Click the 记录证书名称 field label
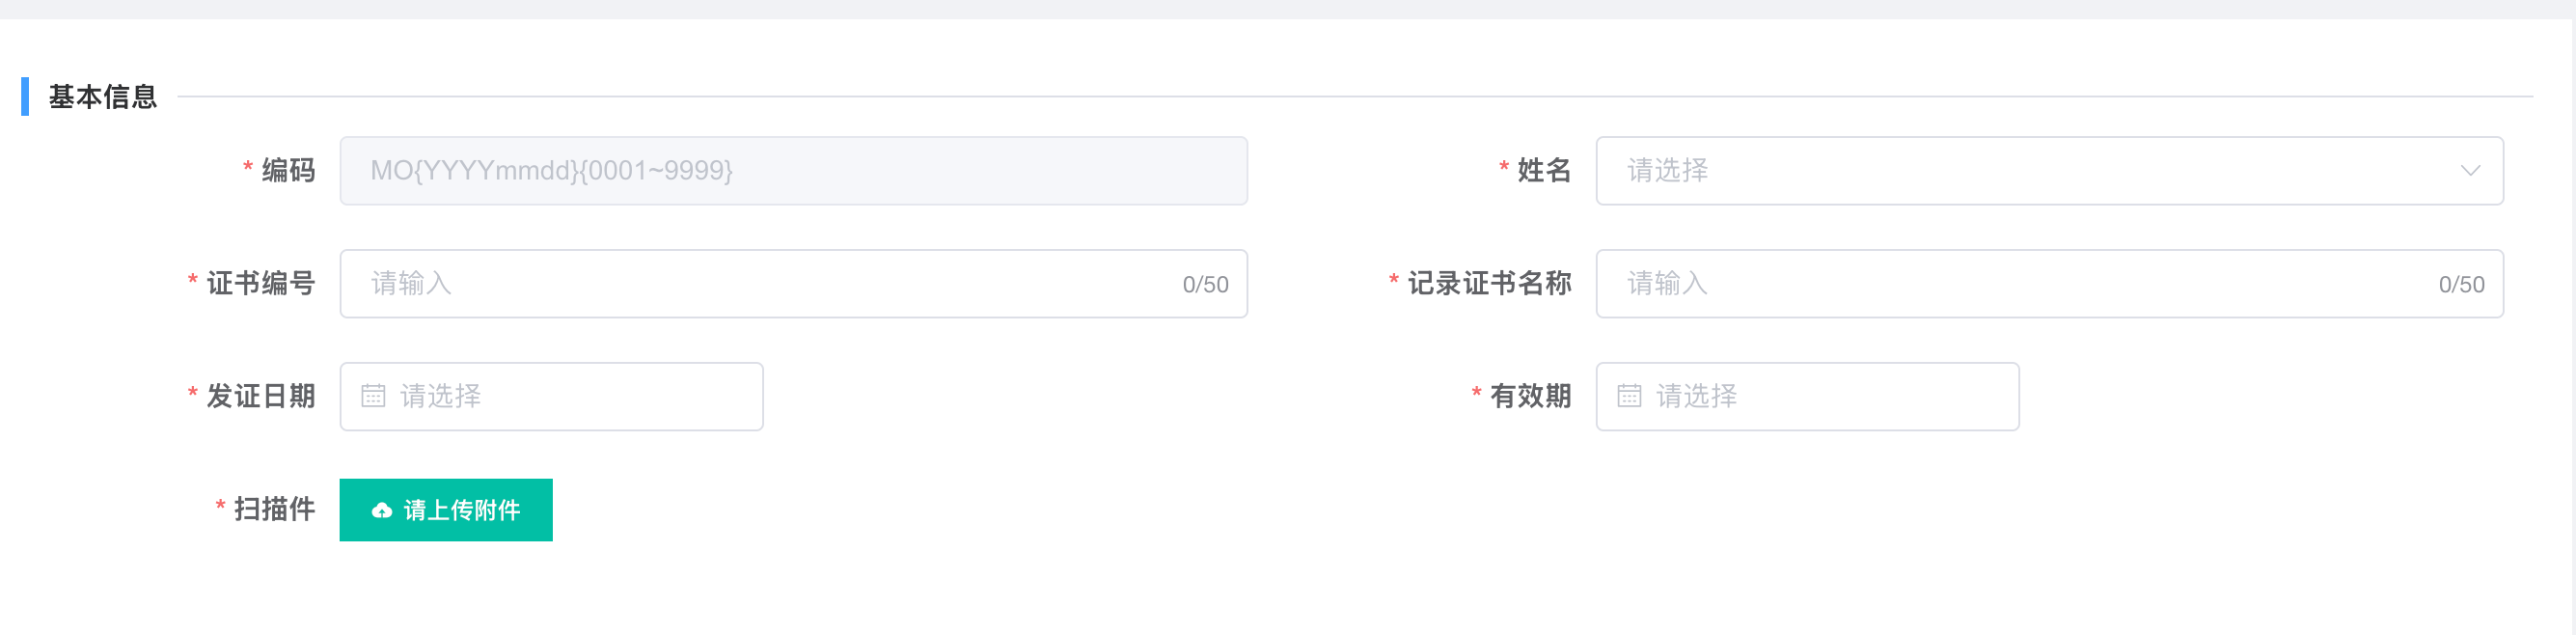 [x=1489, y=284]
